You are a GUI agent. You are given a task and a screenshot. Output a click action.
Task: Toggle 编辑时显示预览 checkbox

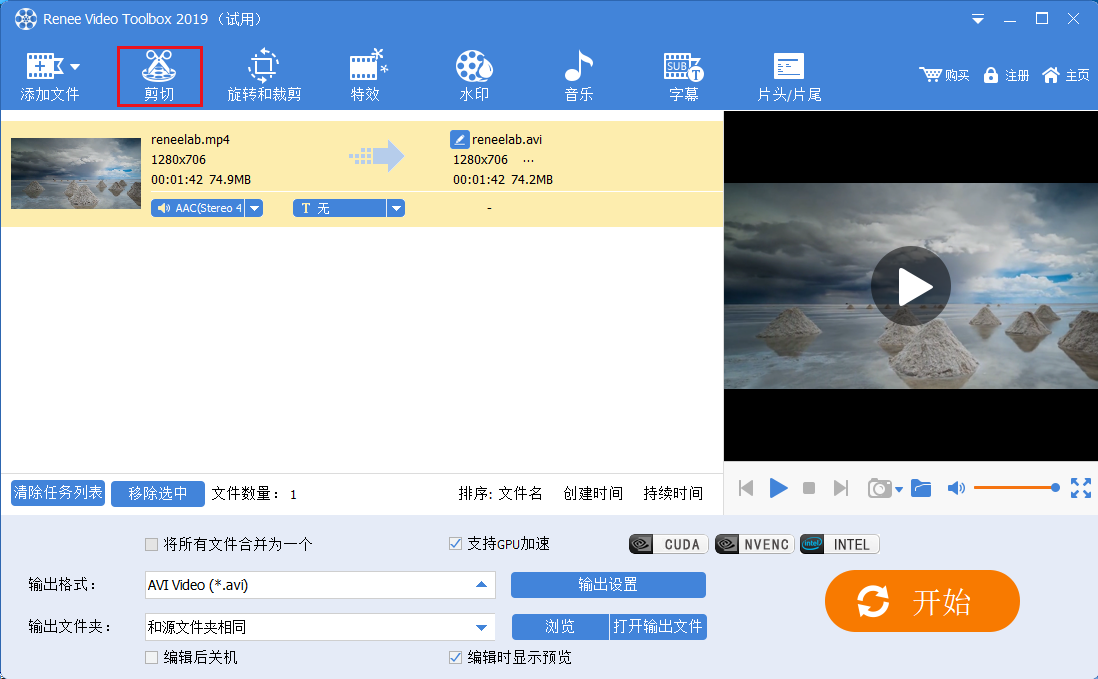[x=455, y=657]
